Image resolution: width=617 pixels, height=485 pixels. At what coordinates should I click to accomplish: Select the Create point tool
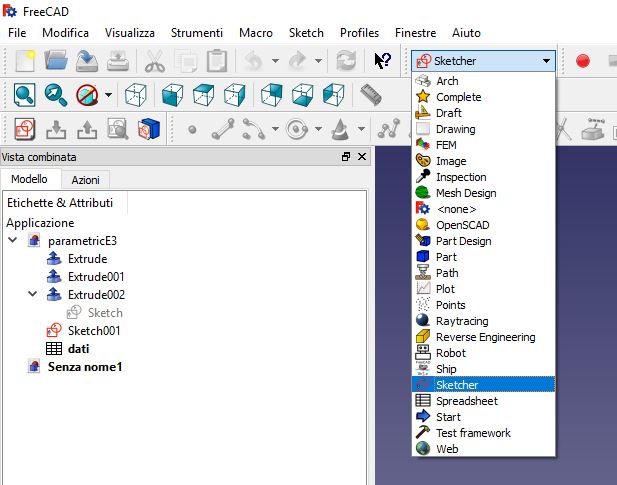point(192,129)
